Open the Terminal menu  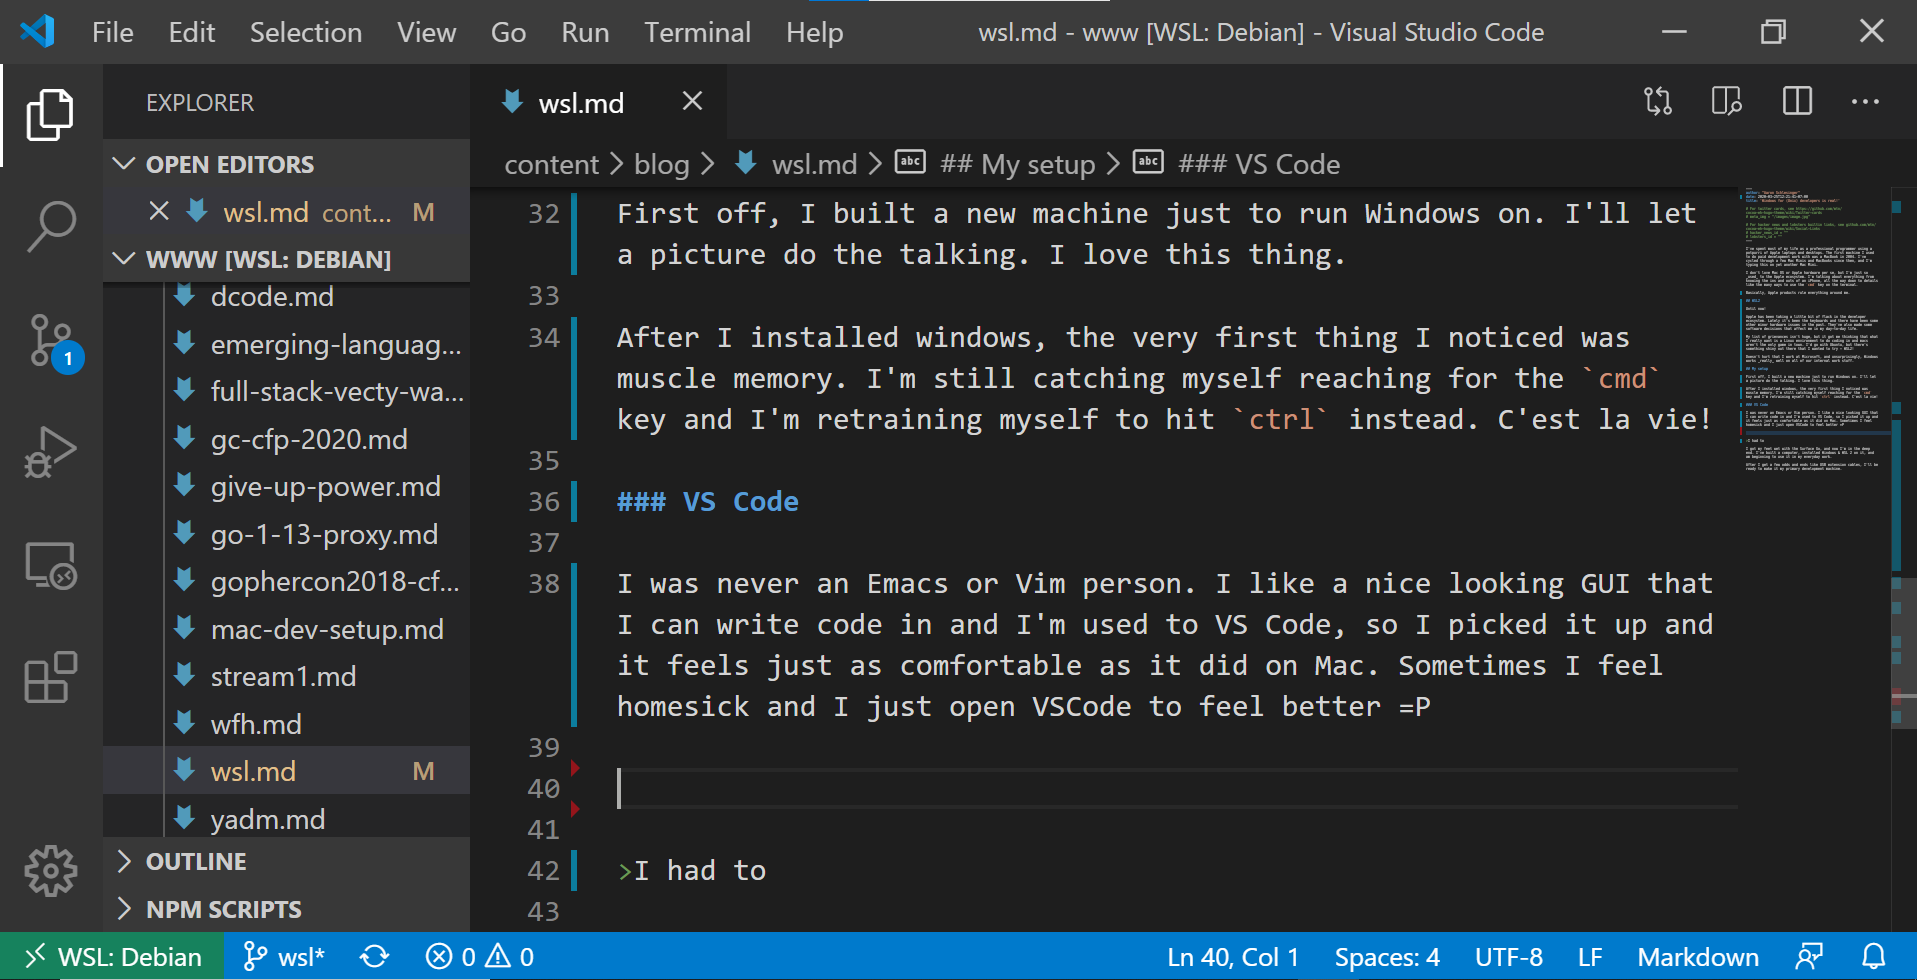click(697, 31)
